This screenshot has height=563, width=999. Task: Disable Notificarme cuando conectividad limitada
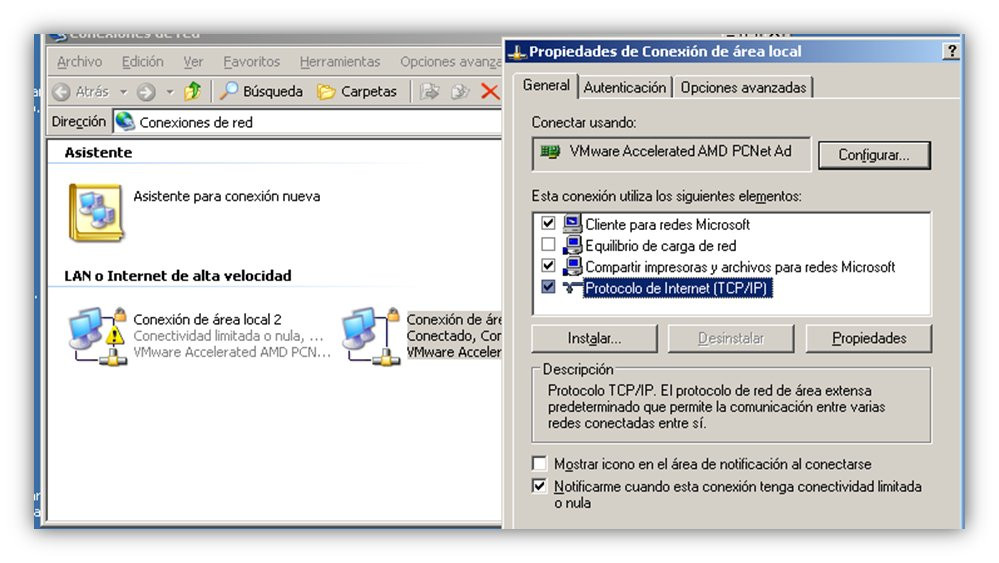539,486
